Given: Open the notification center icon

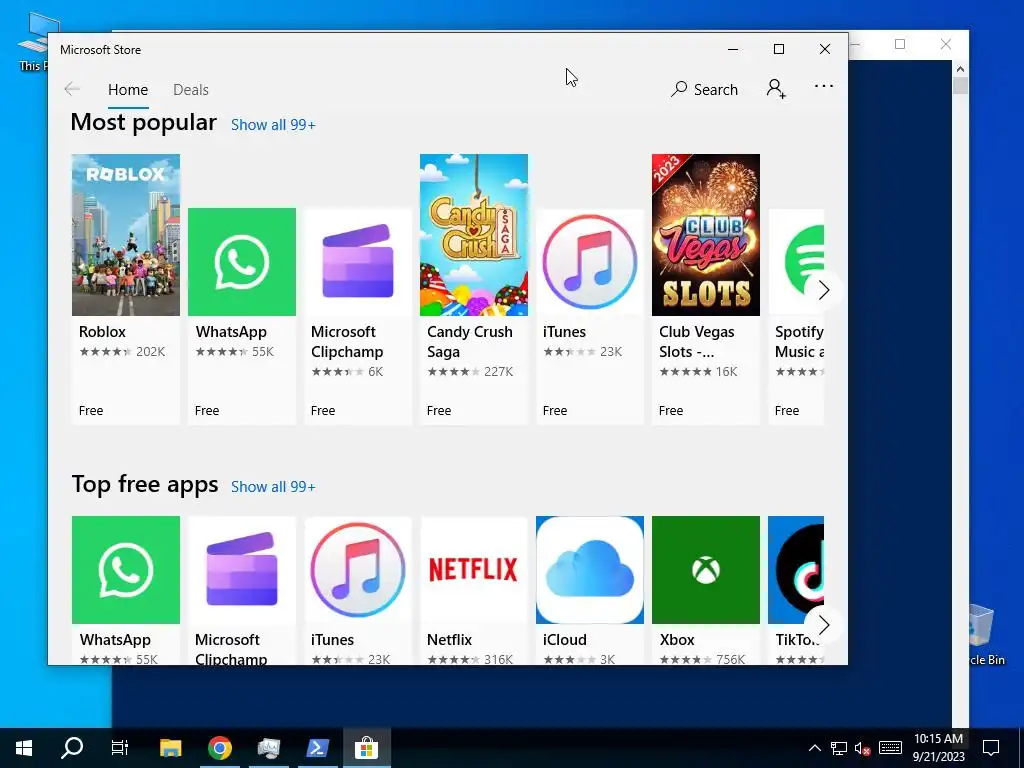Looking at the screenshot, I should pos(991,748).
